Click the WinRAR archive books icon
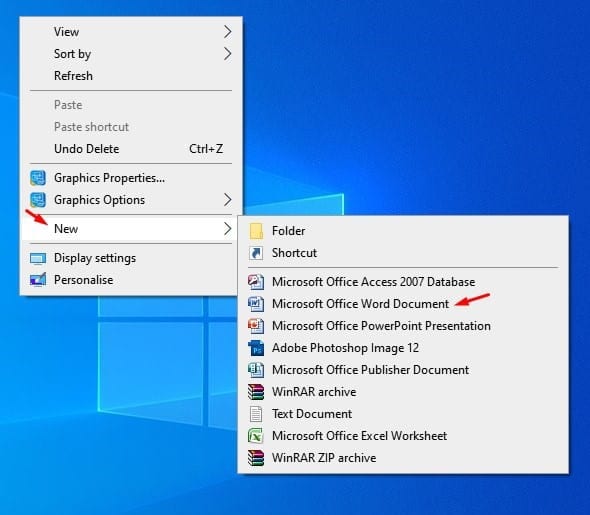The height and width of the screenshot is (515, 590). 256,392
